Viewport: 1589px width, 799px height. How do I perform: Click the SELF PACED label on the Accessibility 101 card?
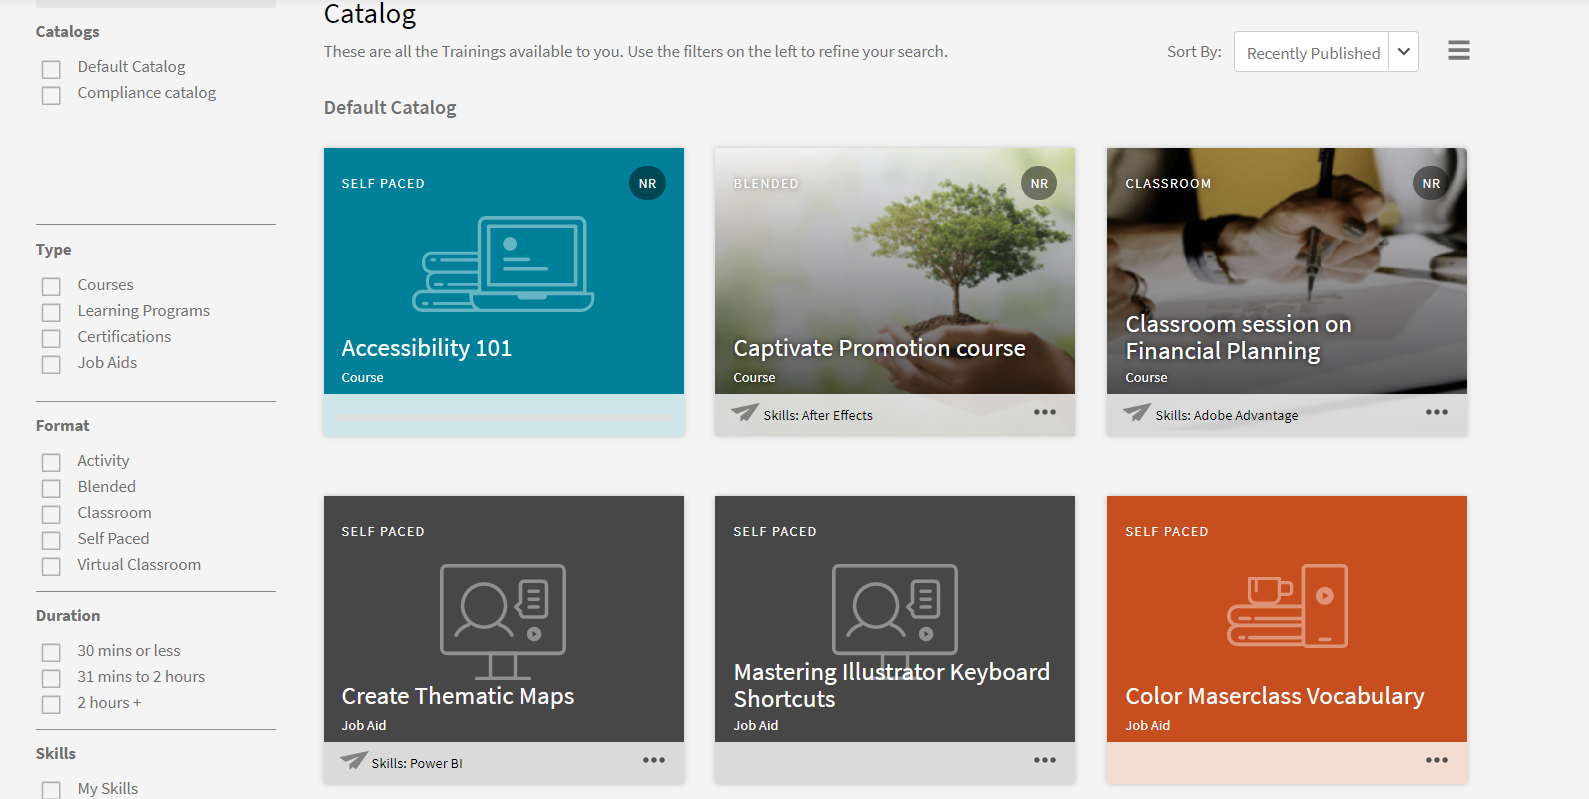click(383, 184)
